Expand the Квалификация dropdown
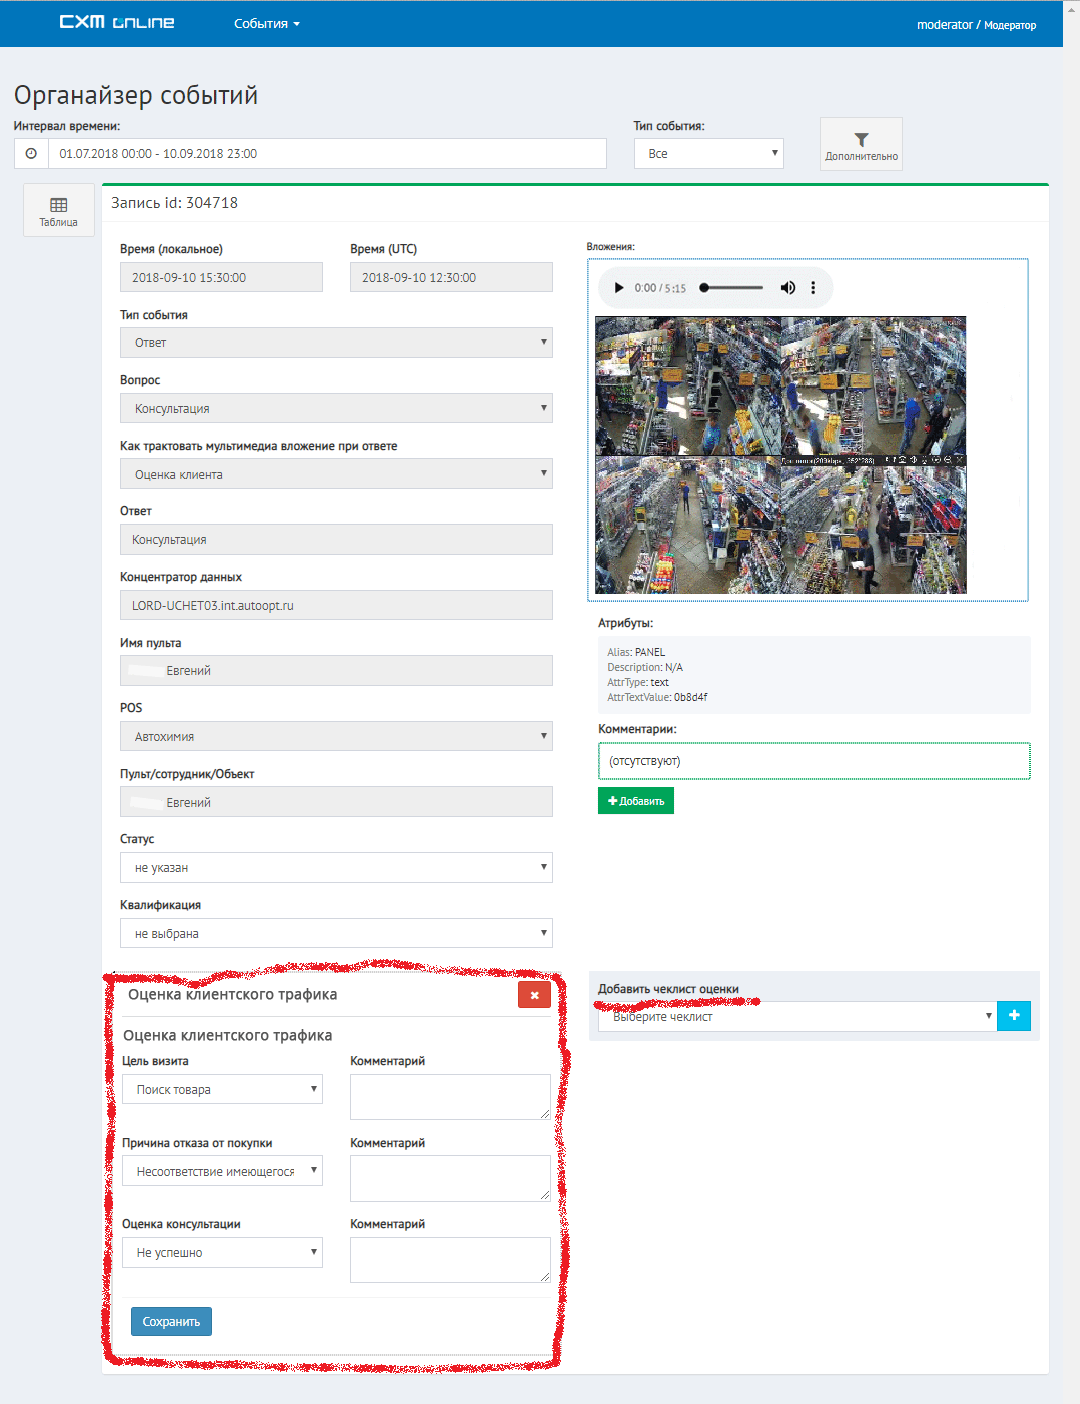Viewport: 1080px width, 1404px height. (336, 934)
